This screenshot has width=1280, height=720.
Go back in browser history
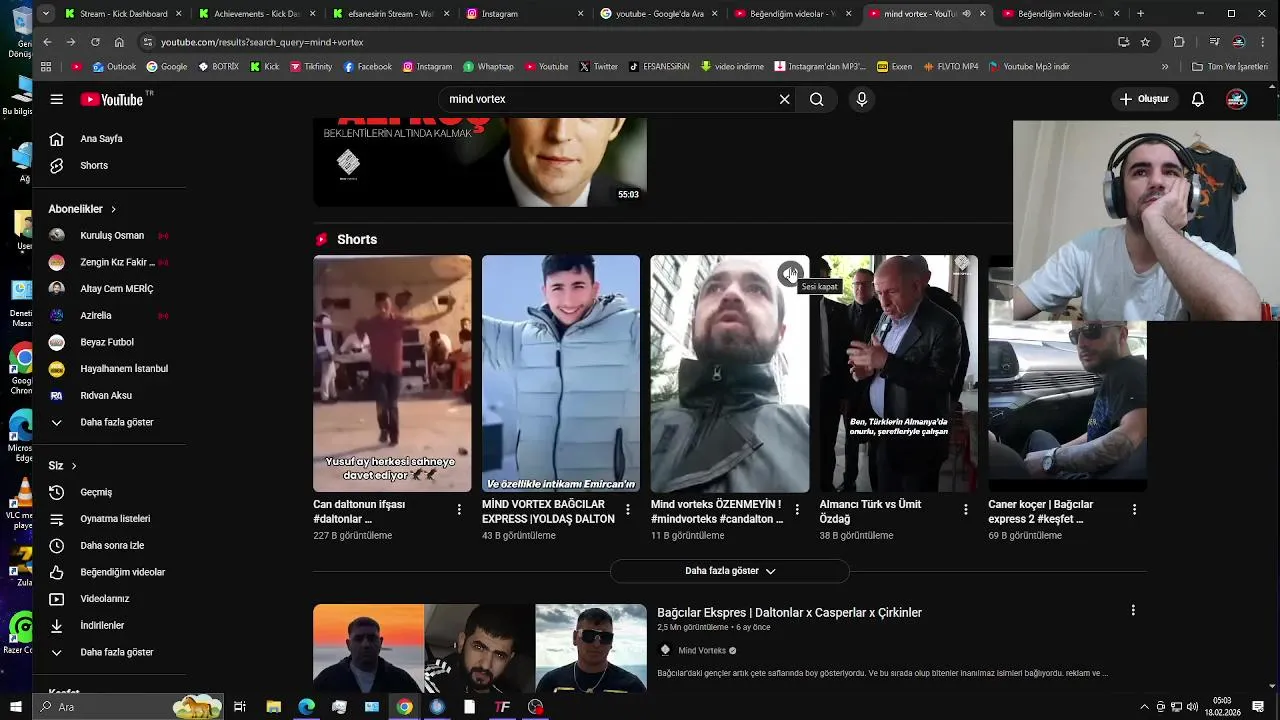(x=47, y=42)
